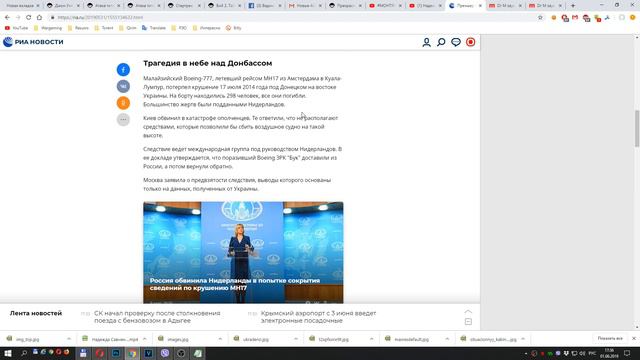Collapse the news feed with the up chevron
This screenshot has height=360, width=640.
(468, 312)
